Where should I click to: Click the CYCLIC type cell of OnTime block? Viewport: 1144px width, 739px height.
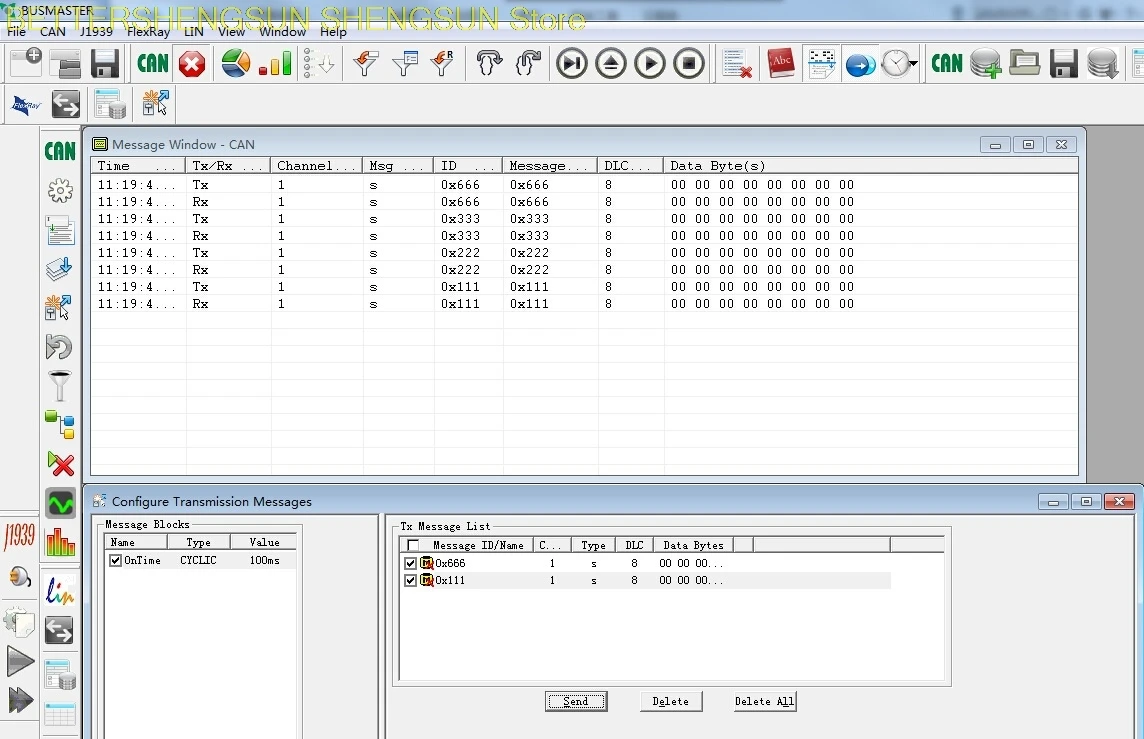pyautogui.click(x=198, y=560)
